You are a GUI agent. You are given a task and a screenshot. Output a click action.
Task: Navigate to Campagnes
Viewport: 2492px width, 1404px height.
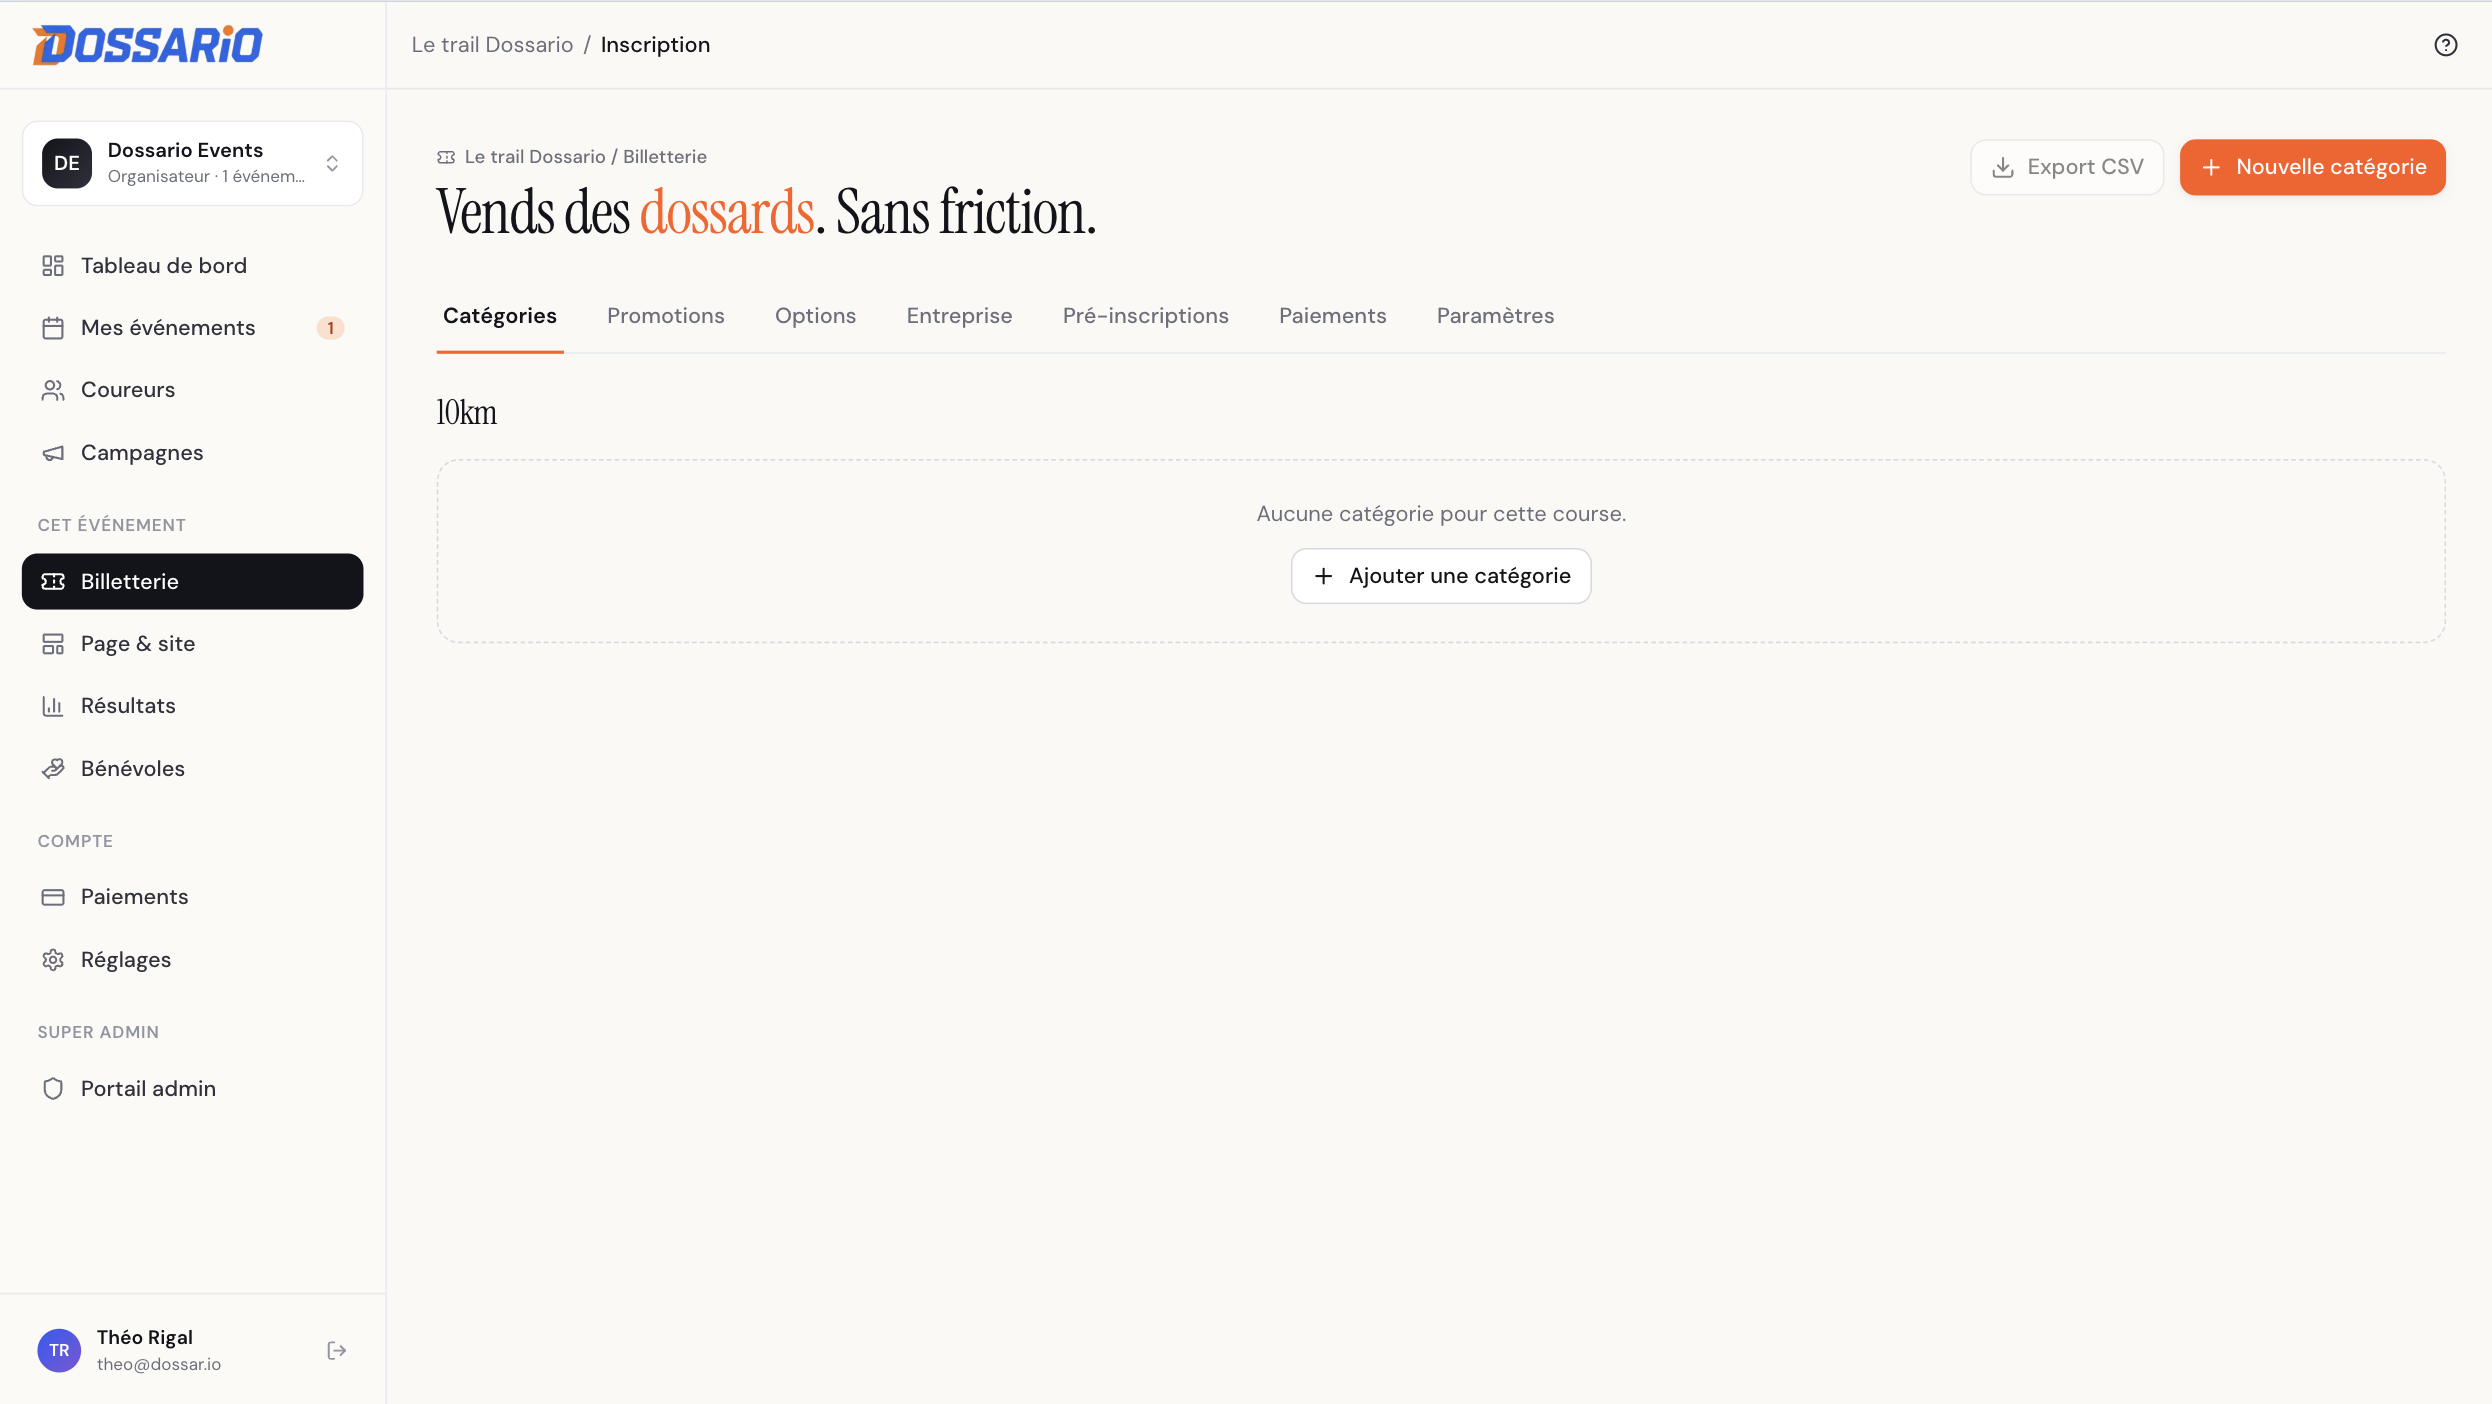click(x=192, y=453)
